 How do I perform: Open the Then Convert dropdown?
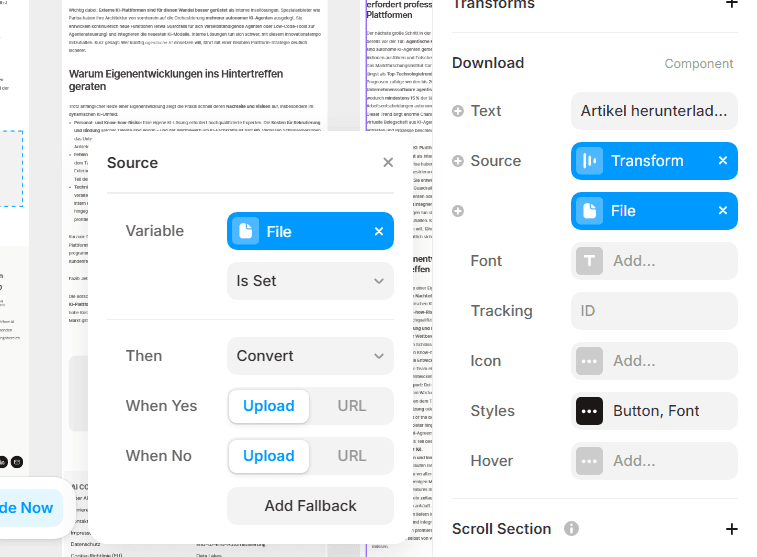(310, 356)
